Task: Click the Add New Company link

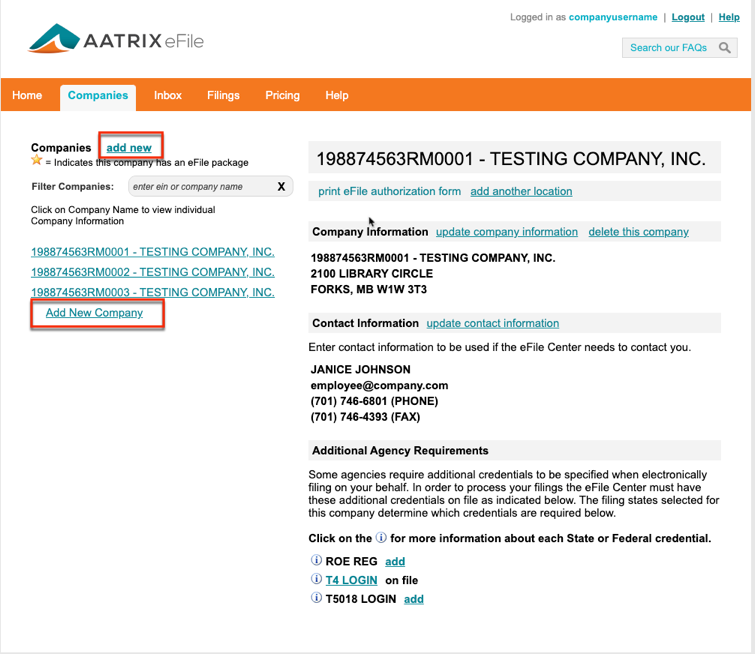Action: point(94,313)
